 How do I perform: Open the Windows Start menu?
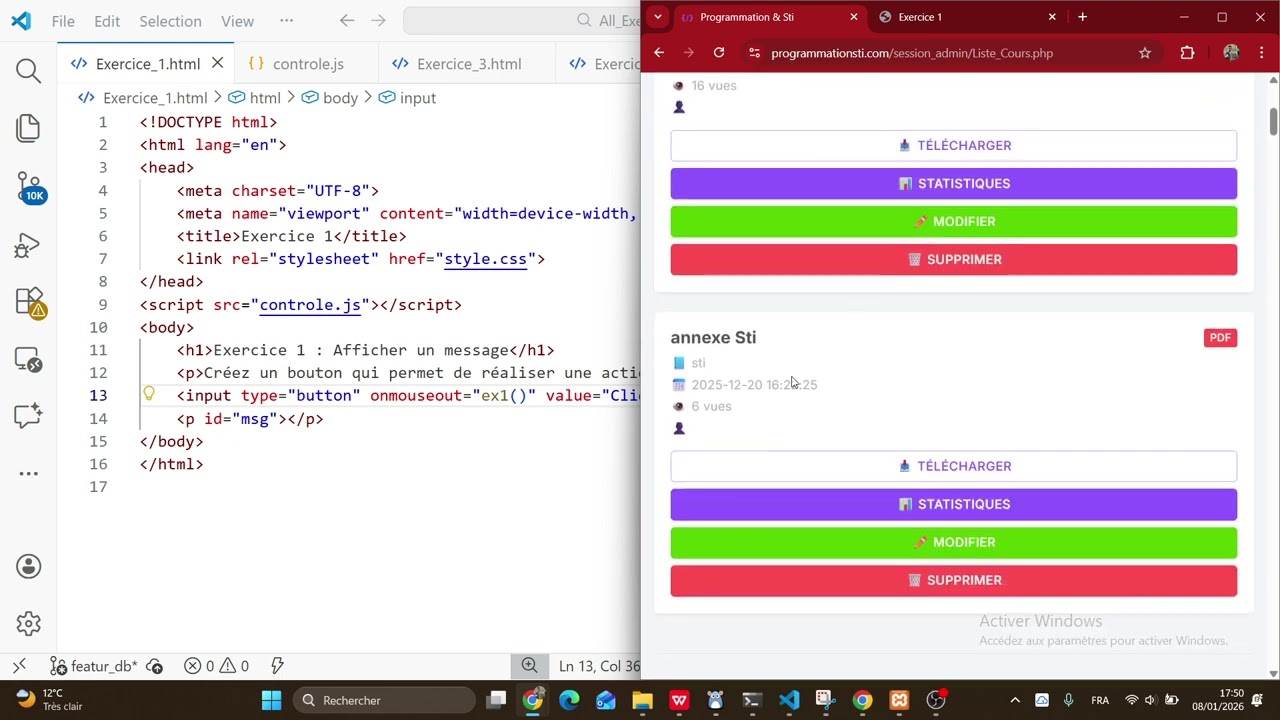pyautogui.click(x=271, y=700)
